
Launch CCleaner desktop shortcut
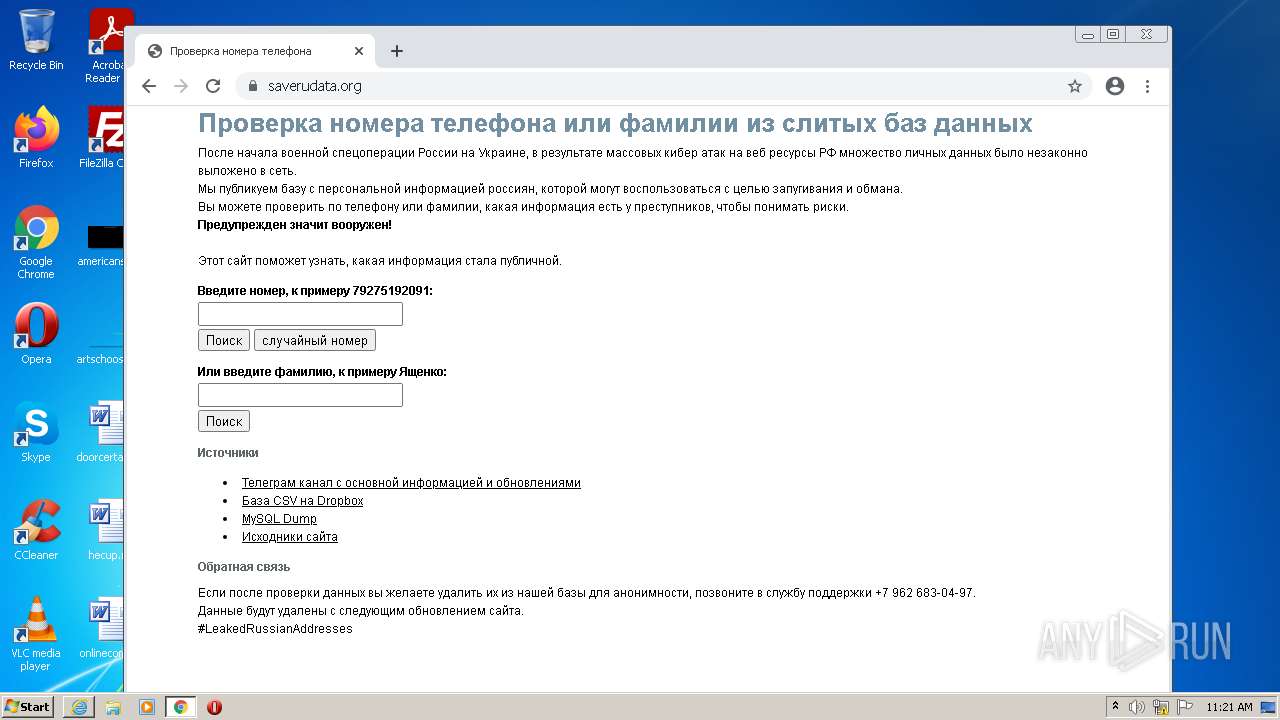click(36, 530)
